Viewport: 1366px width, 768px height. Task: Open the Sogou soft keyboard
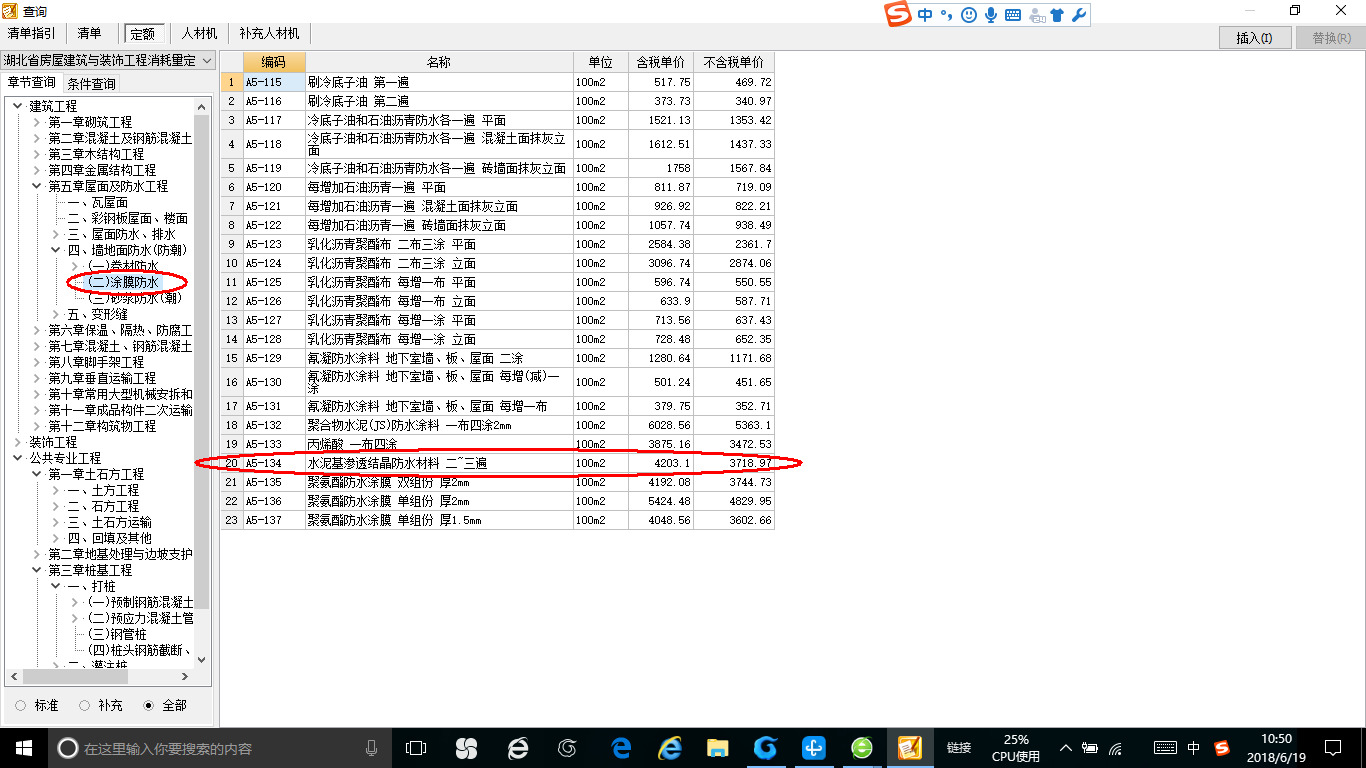tap(1013, 15)
